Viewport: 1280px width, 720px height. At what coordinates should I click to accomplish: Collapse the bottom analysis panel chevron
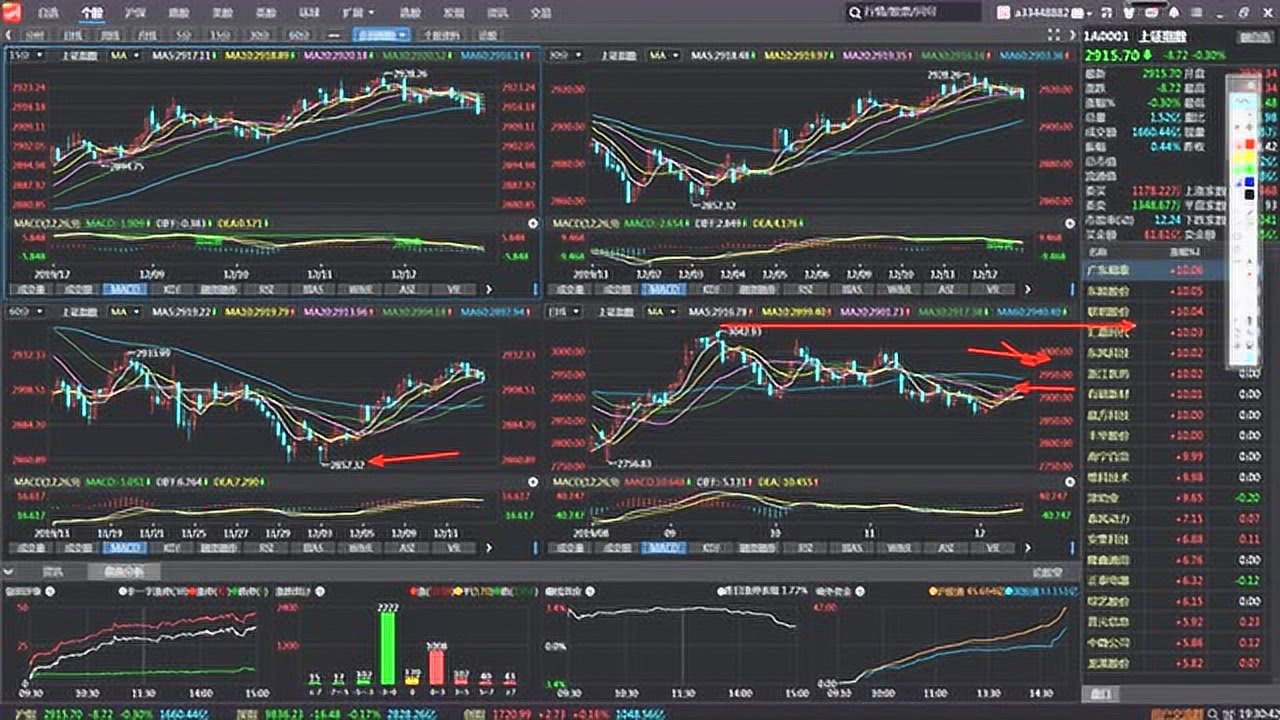pos(9,571)
